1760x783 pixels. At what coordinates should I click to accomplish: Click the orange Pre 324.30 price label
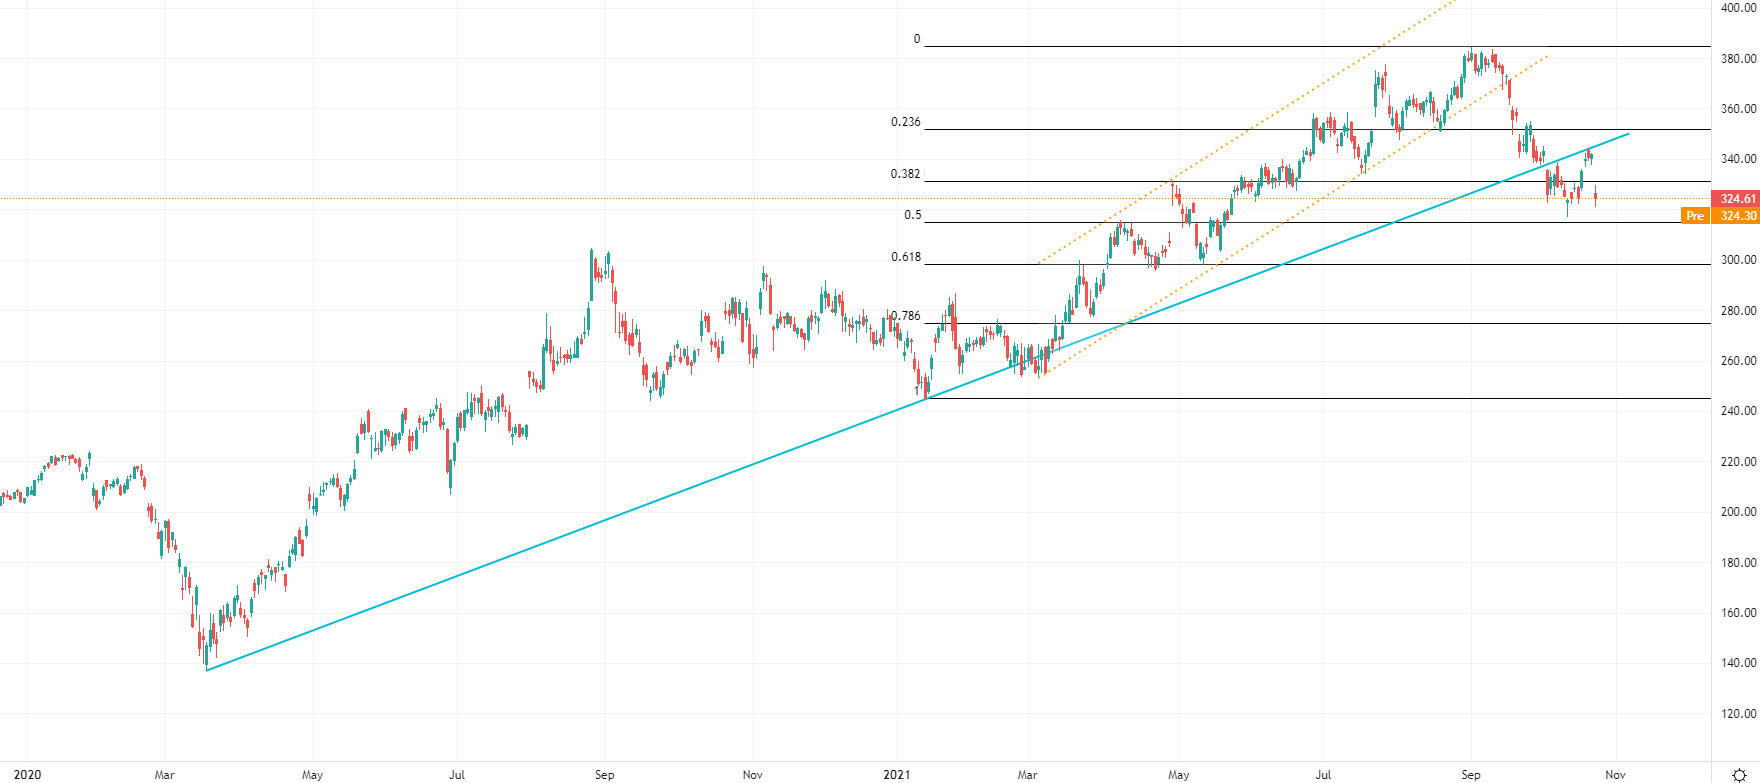[x=1720, y=216]
